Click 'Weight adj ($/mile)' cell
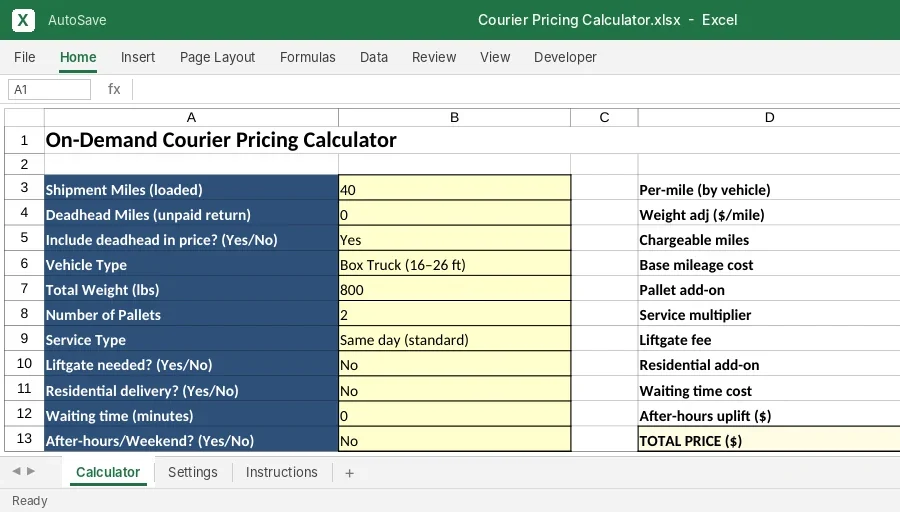The image size is (900, 512). tap(769, 213)
